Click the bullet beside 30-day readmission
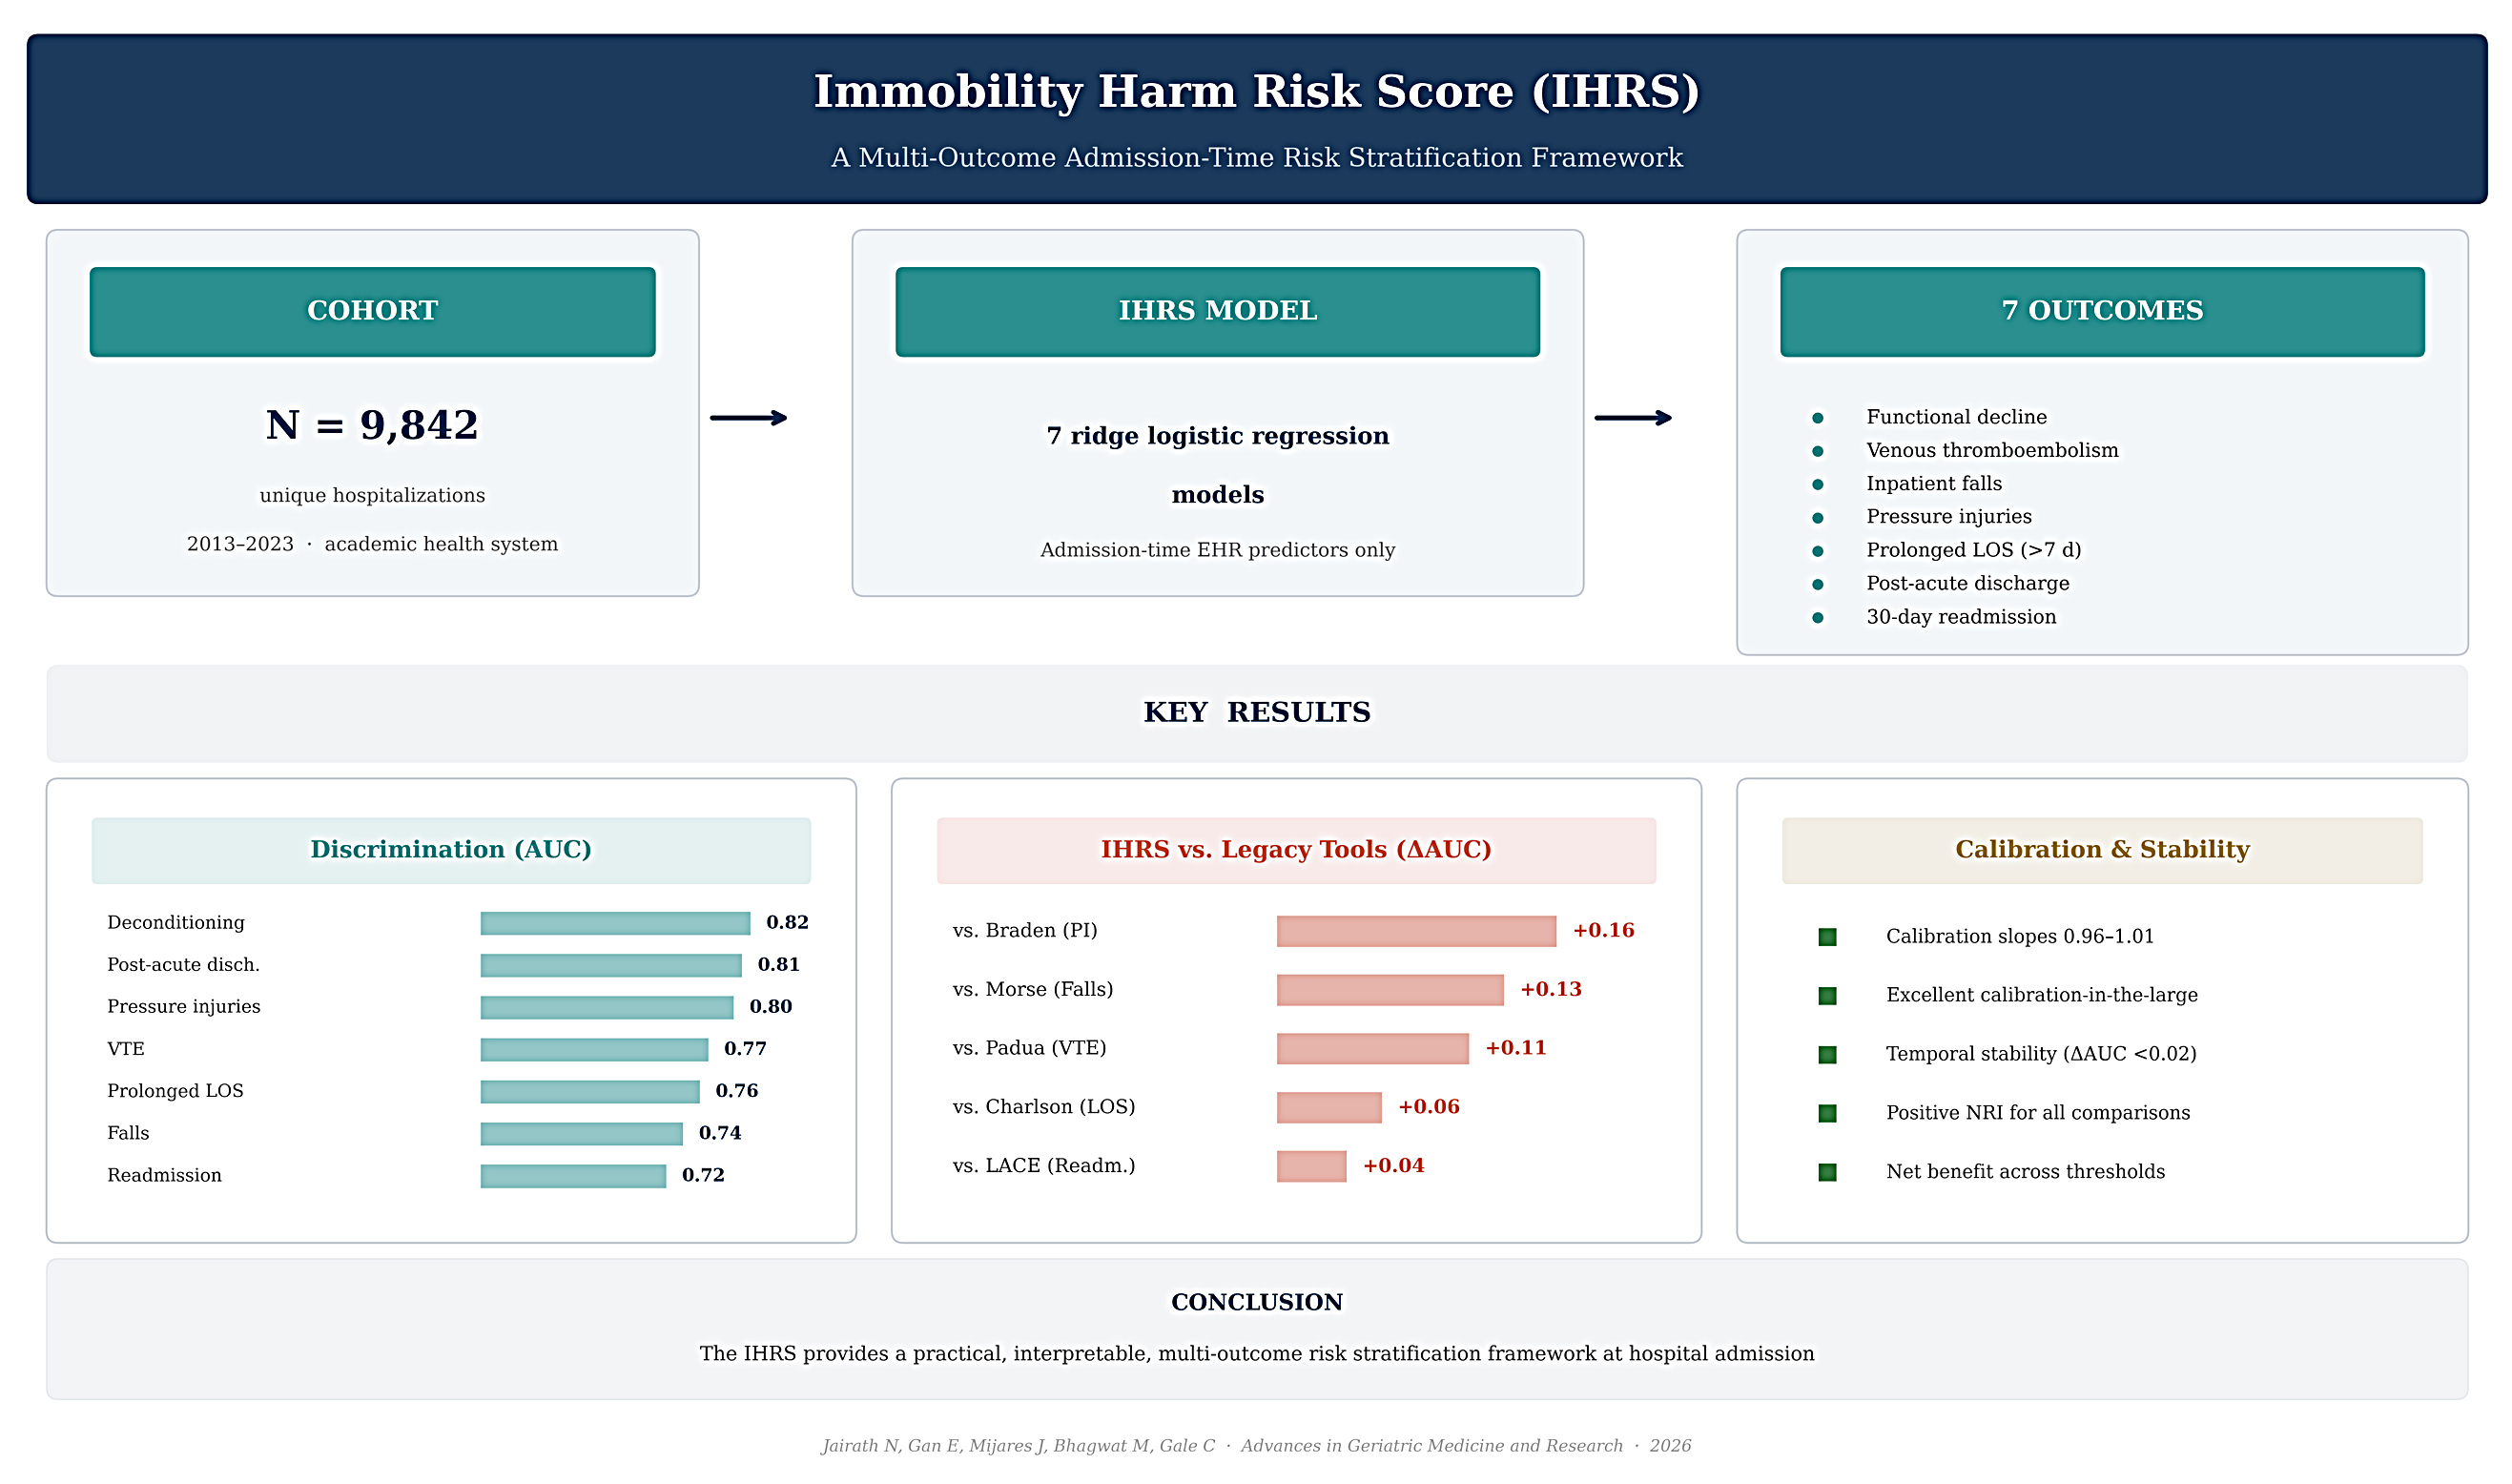The height and width of the screenshot is (1484, 2512). pyautogui.click(x=1817, y=618)
